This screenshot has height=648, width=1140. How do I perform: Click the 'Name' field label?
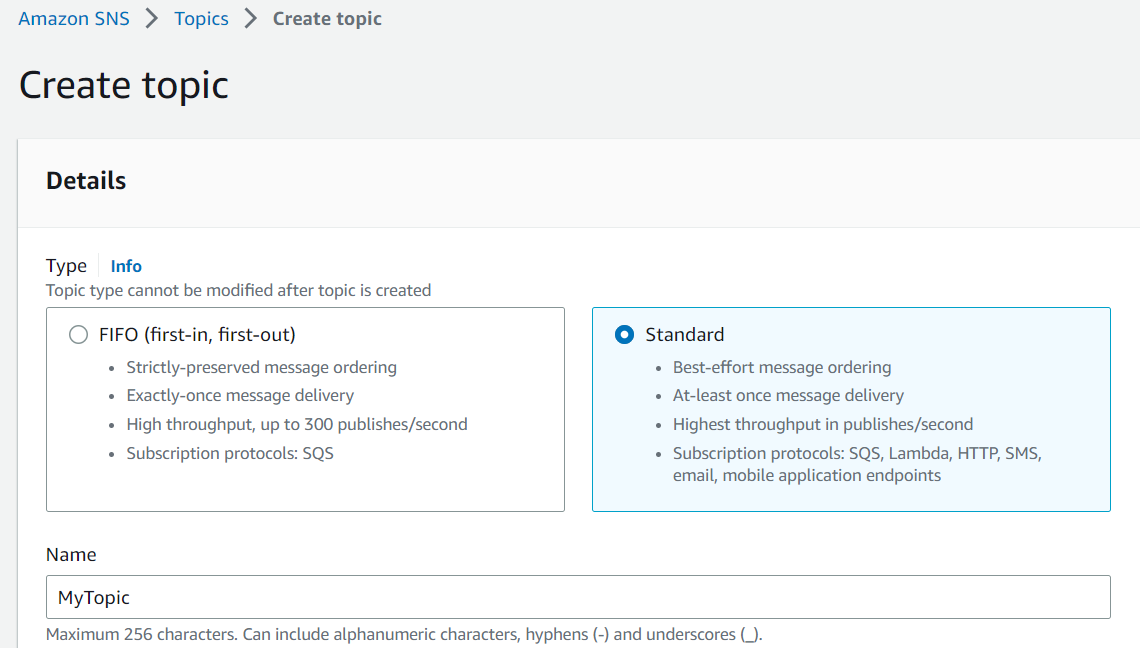(x=71, y=554)
